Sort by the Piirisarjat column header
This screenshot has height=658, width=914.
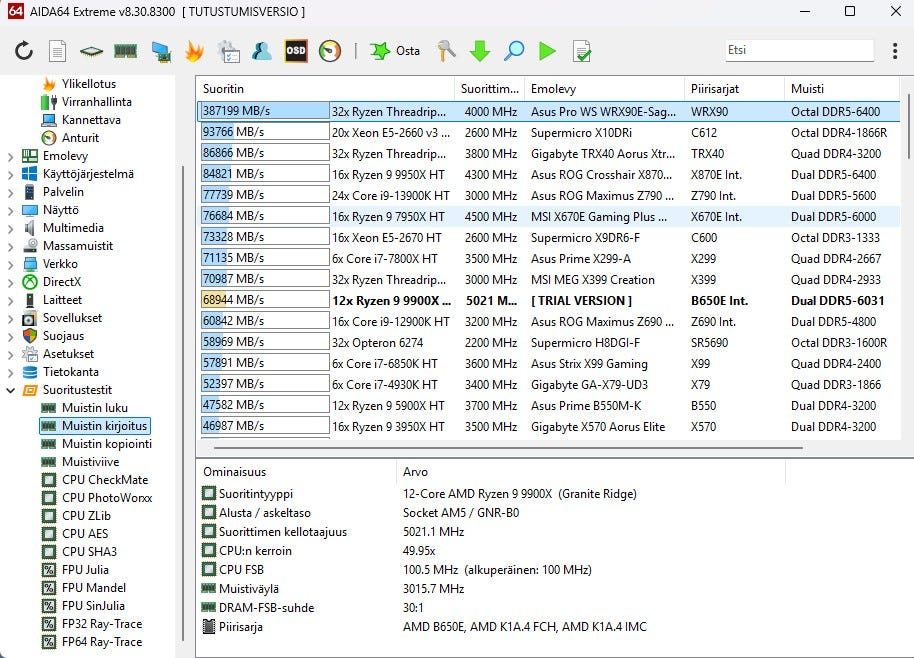coord(734,89)
